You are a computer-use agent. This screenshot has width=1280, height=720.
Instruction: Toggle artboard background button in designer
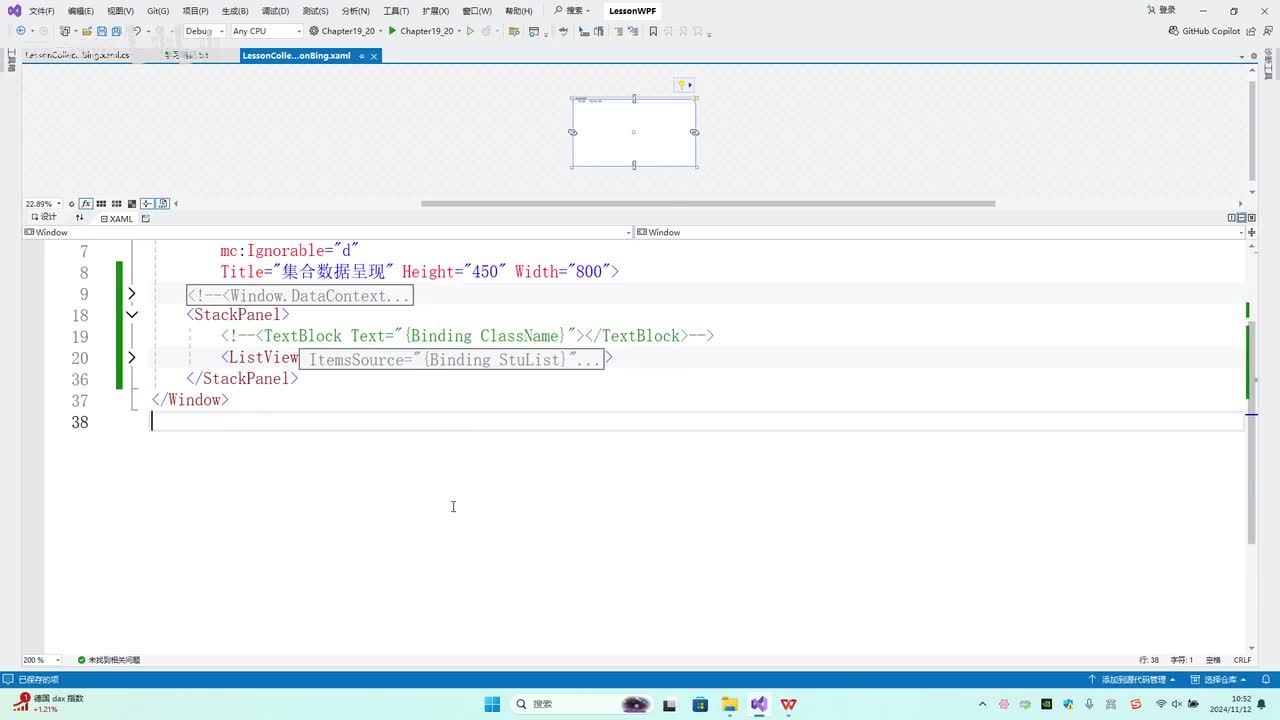[x=132, y=204]
